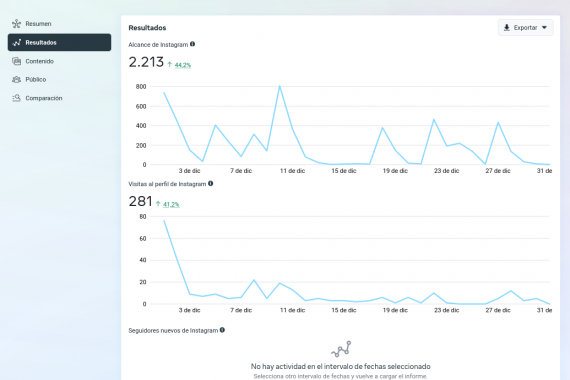Open the Contenido section icon
570x380 pixels.
tap(16, 61)
